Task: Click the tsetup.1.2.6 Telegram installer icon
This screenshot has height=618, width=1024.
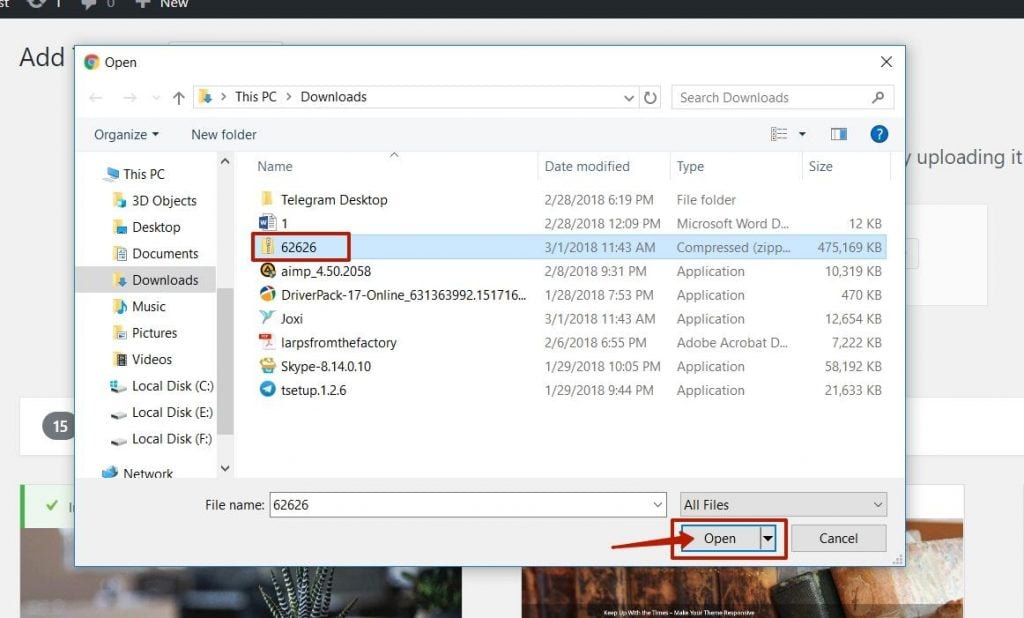Action: 268,390
